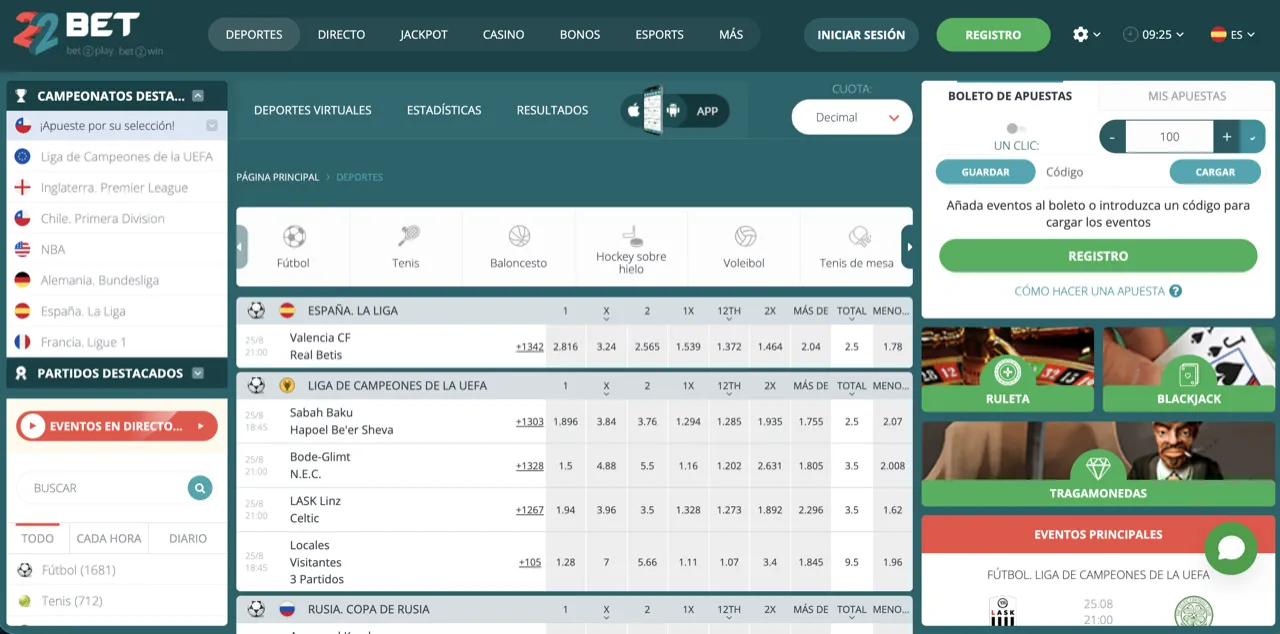Open the Directo menu
The height and width of the screenshot is (634, 1280).
[x=341, y=34]
